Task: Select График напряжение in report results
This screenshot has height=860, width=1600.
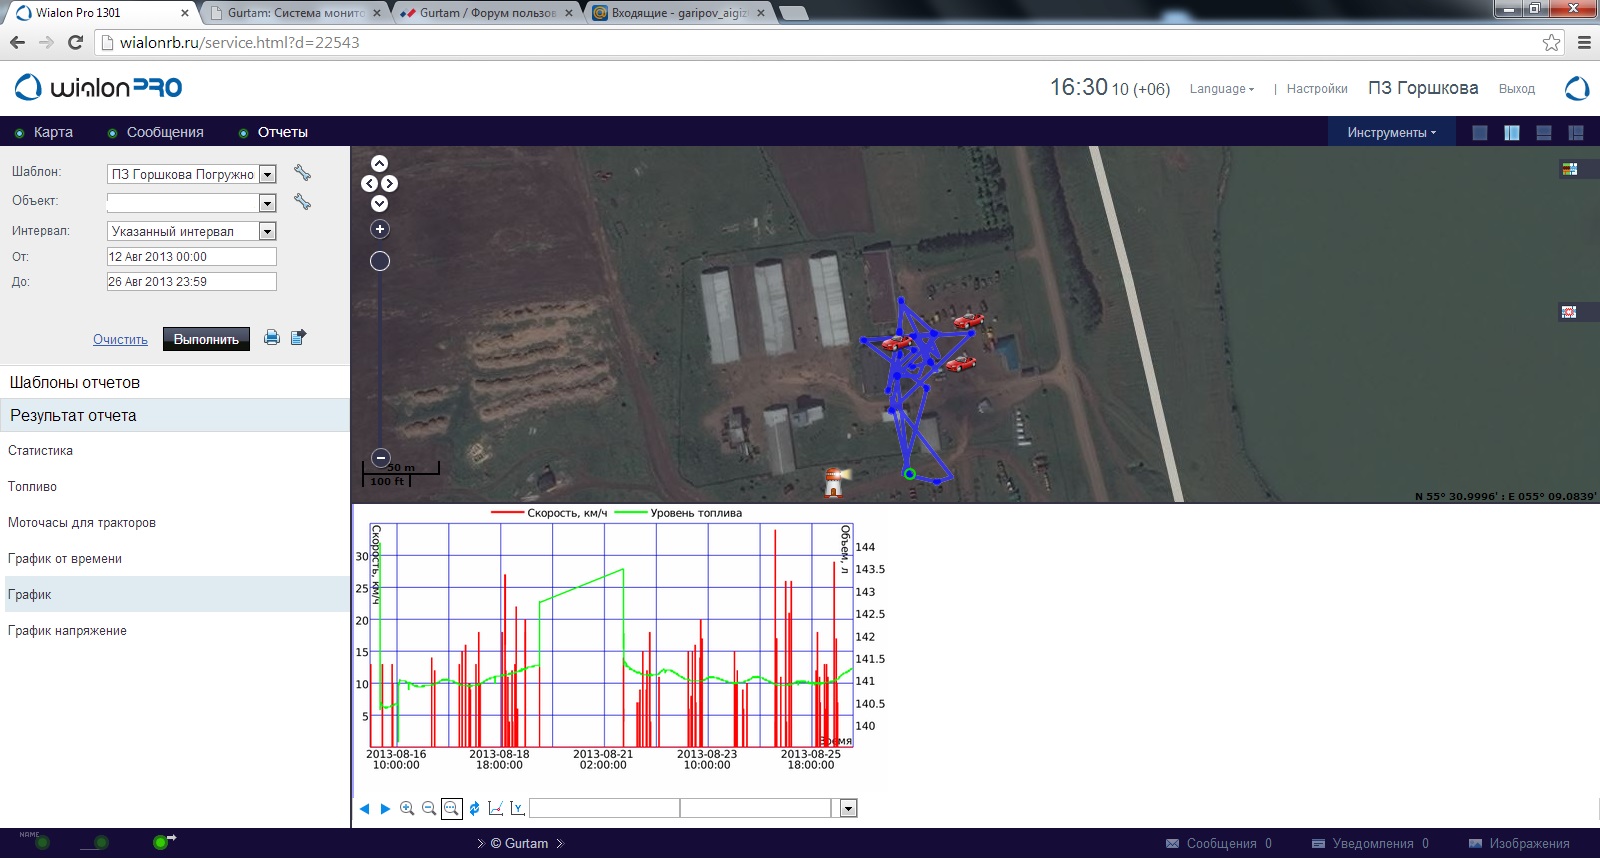Action: pyautogui.click(x=67, y=631)
